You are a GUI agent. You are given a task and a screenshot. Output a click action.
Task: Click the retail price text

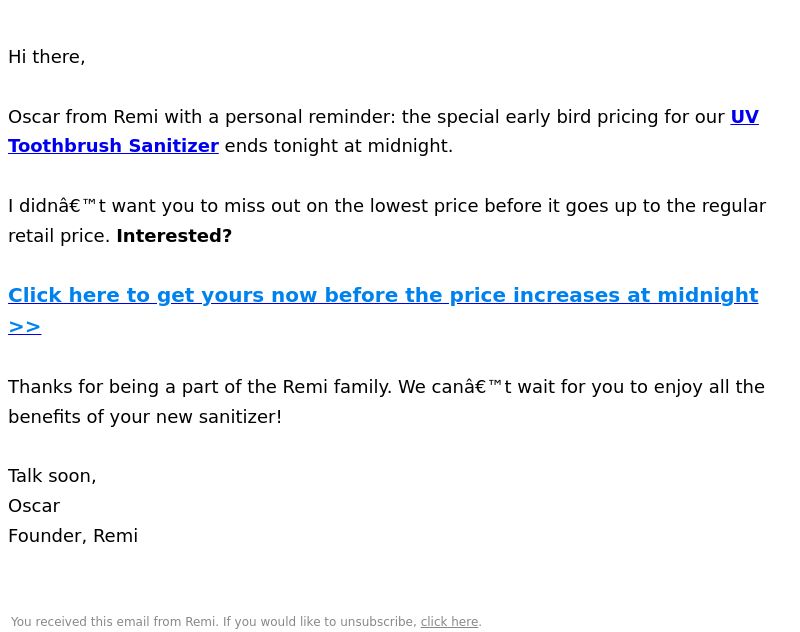(59, 236)
